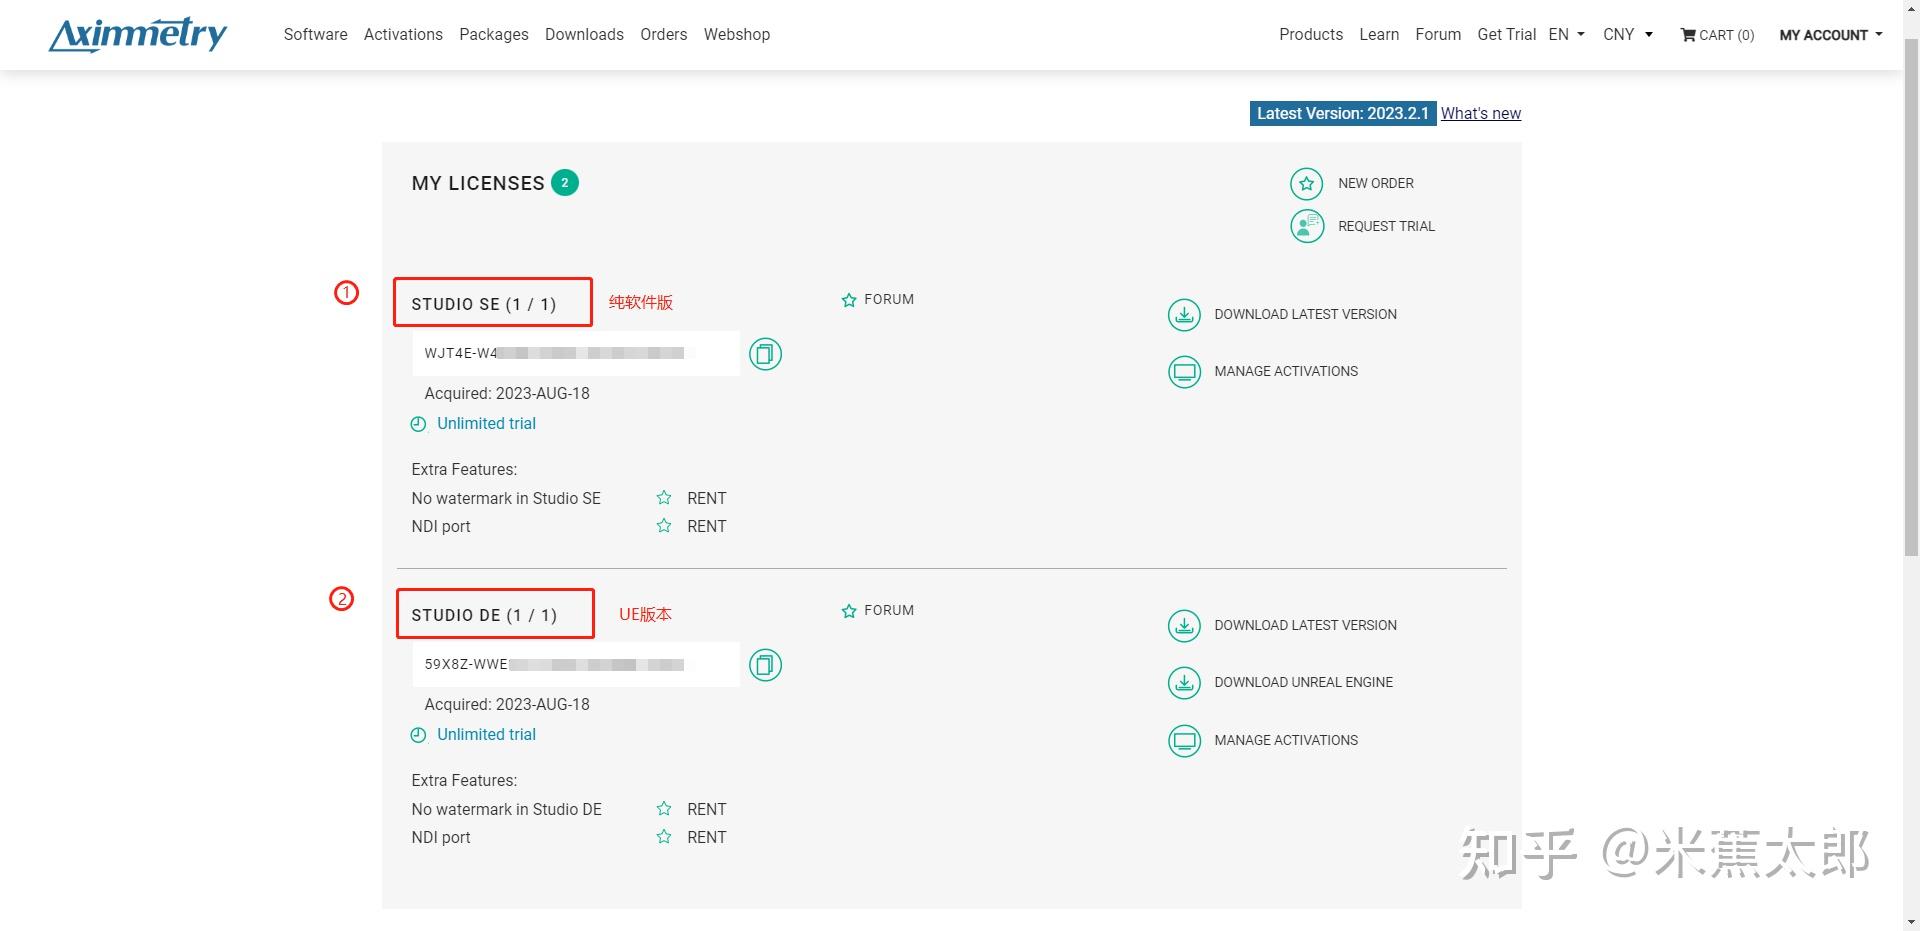Copy the Studio SE license key
Viewport: 1920px width, 931px height.
[765, 354]
